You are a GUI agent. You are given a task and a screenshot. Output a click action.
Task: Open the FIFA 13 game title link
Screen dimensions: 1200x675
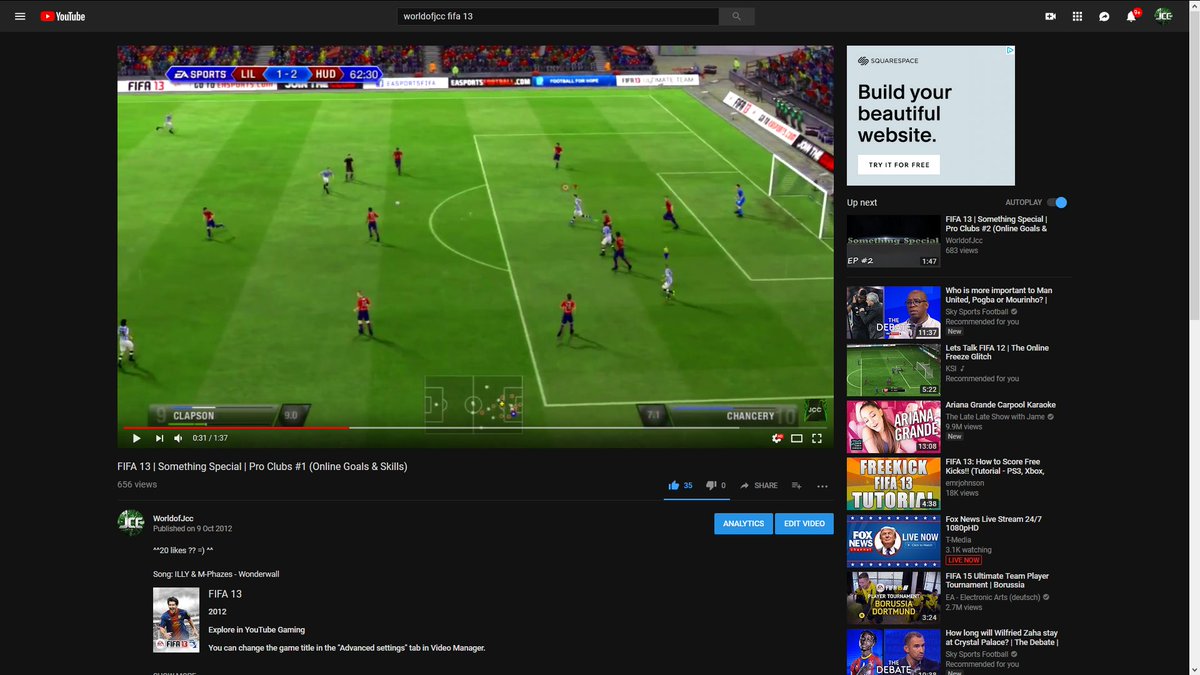pos(225,594)
